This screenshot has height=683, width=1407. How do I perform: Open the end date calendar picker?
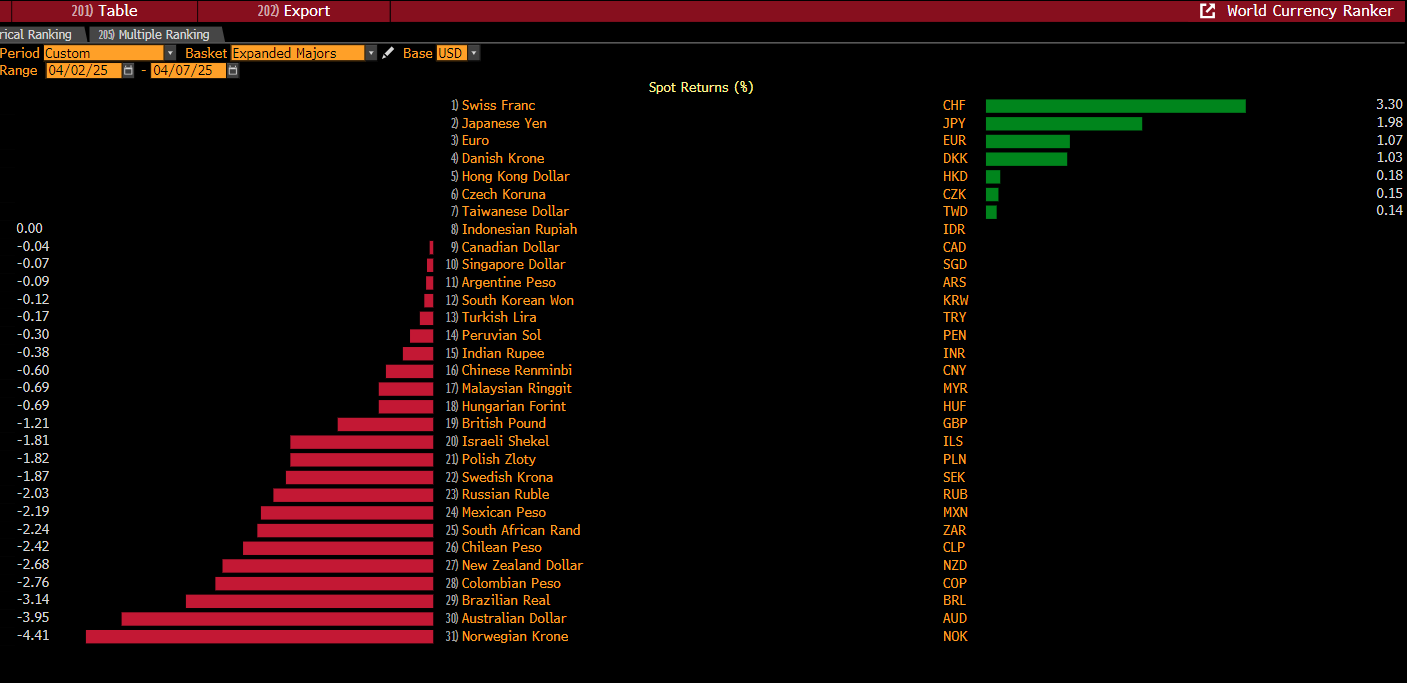(233, 71)
